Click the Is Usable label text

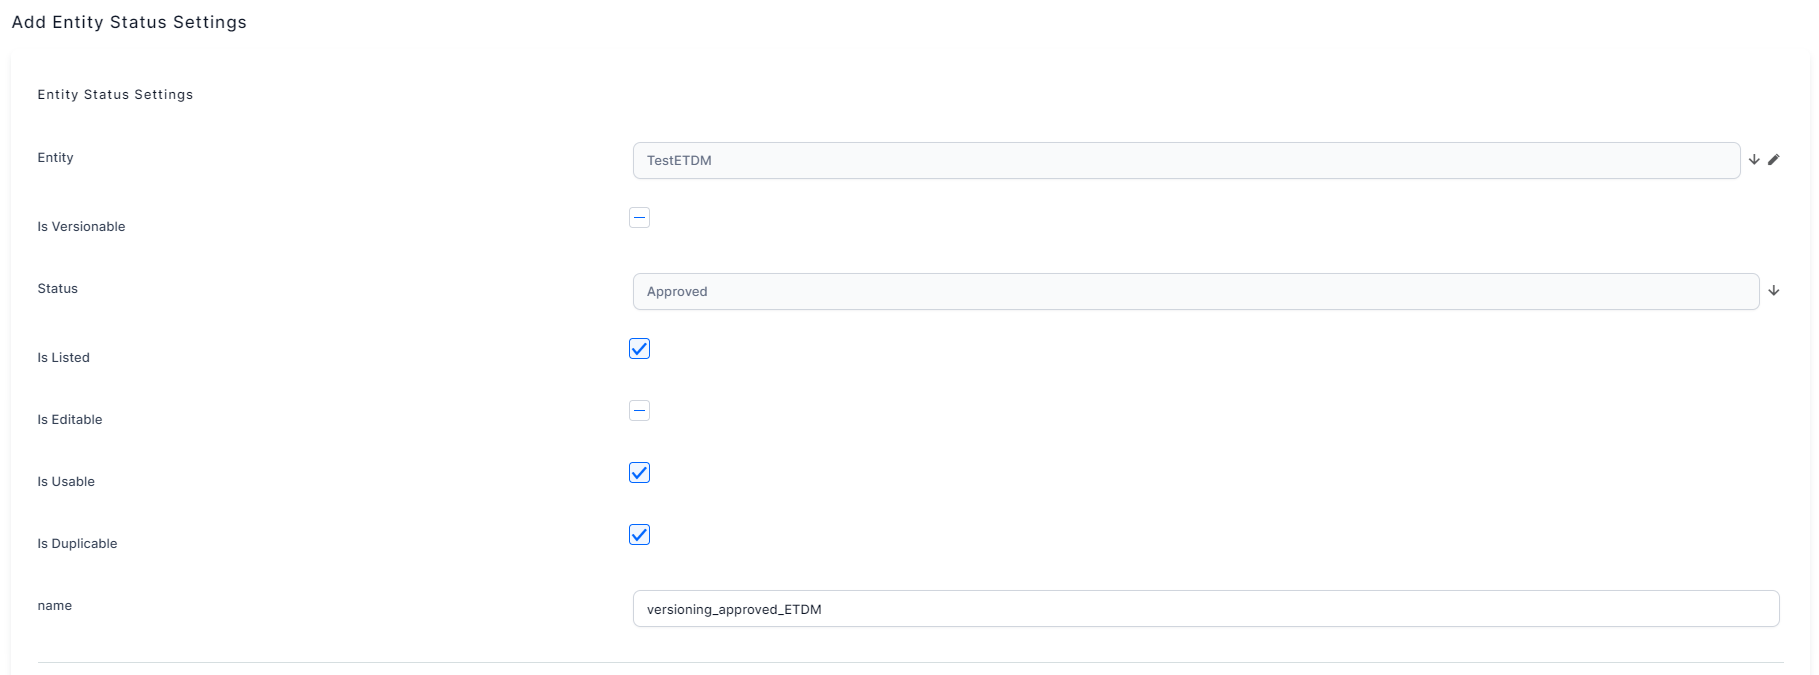point(66,482)
